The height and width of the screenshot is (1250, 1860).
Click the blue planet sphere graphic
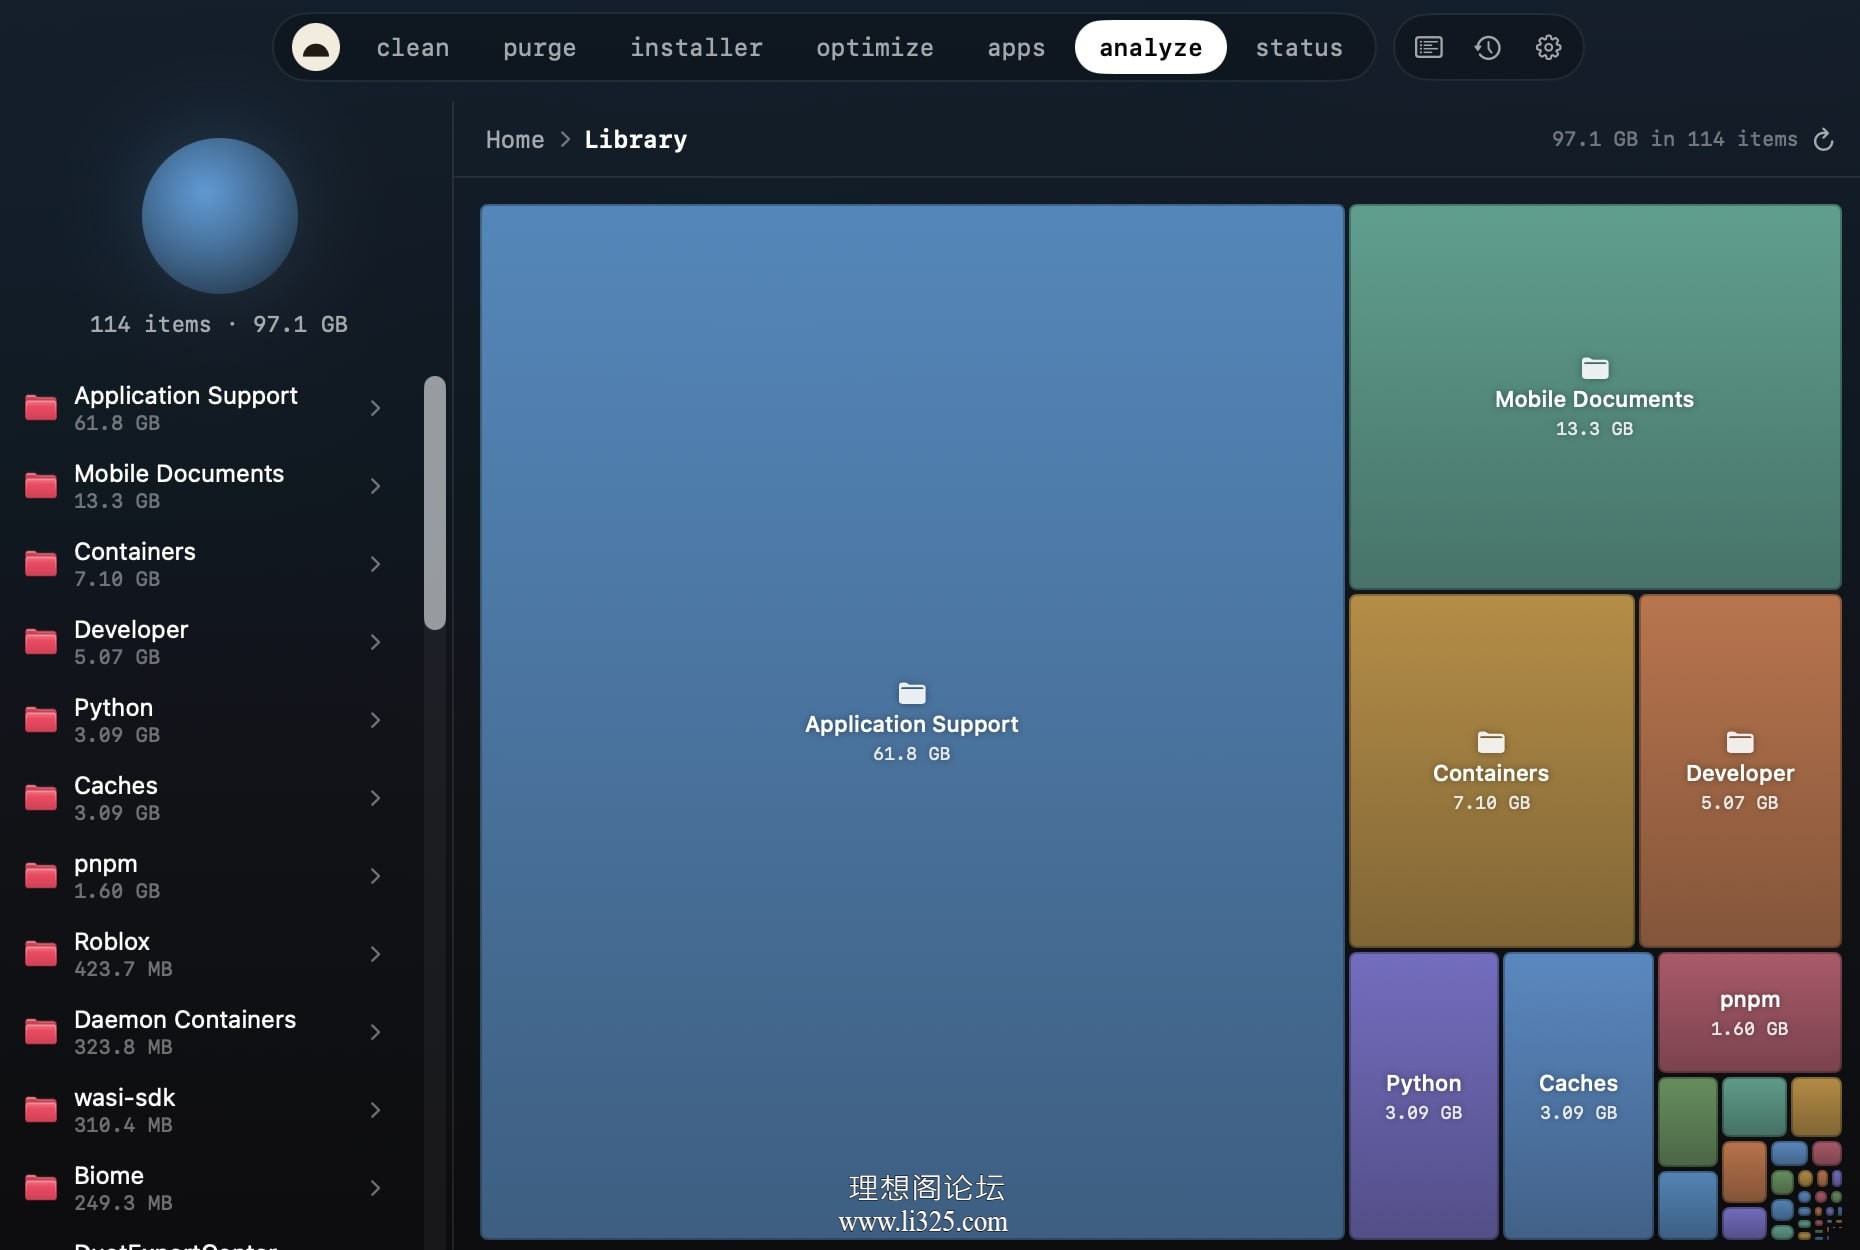pyautogui.click(x=220, y=216)
